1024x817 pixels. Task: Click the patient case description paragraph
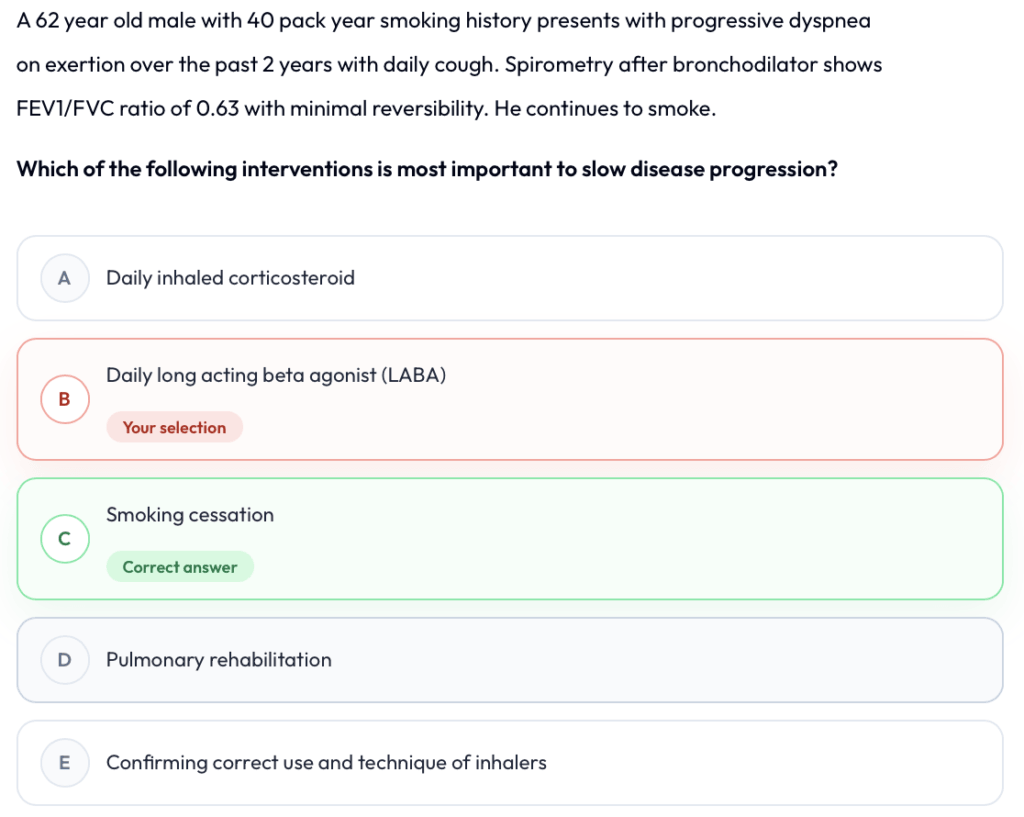pyautogui.click(x=449, y=65)
